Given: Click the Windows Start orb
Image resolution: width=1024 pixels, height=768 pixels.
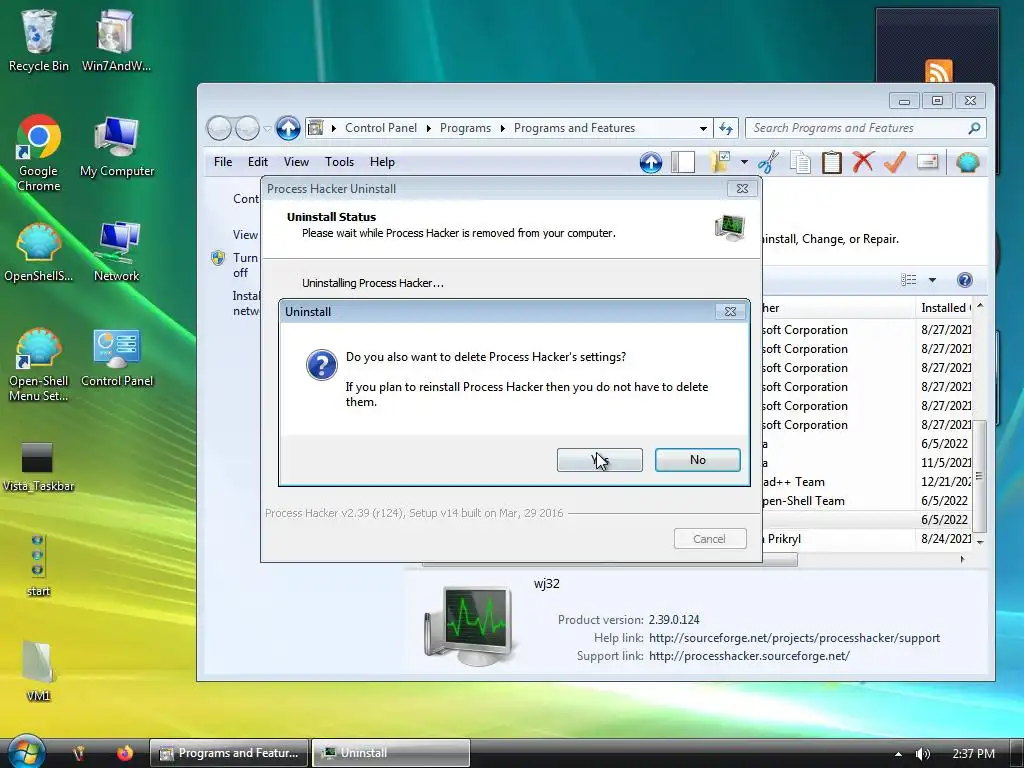Looking at the screenshot, I should point(25,751).
